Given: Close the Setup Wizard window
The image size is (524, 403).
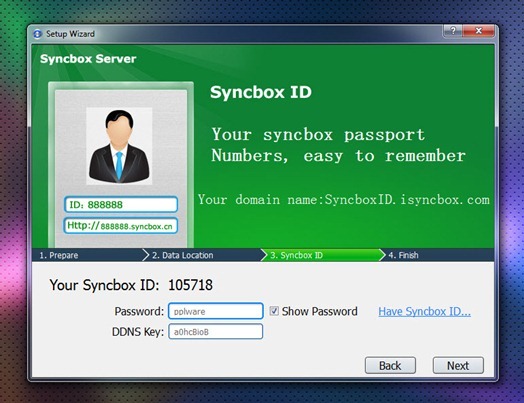Looking at the screenshot, I should coord(478,31).
